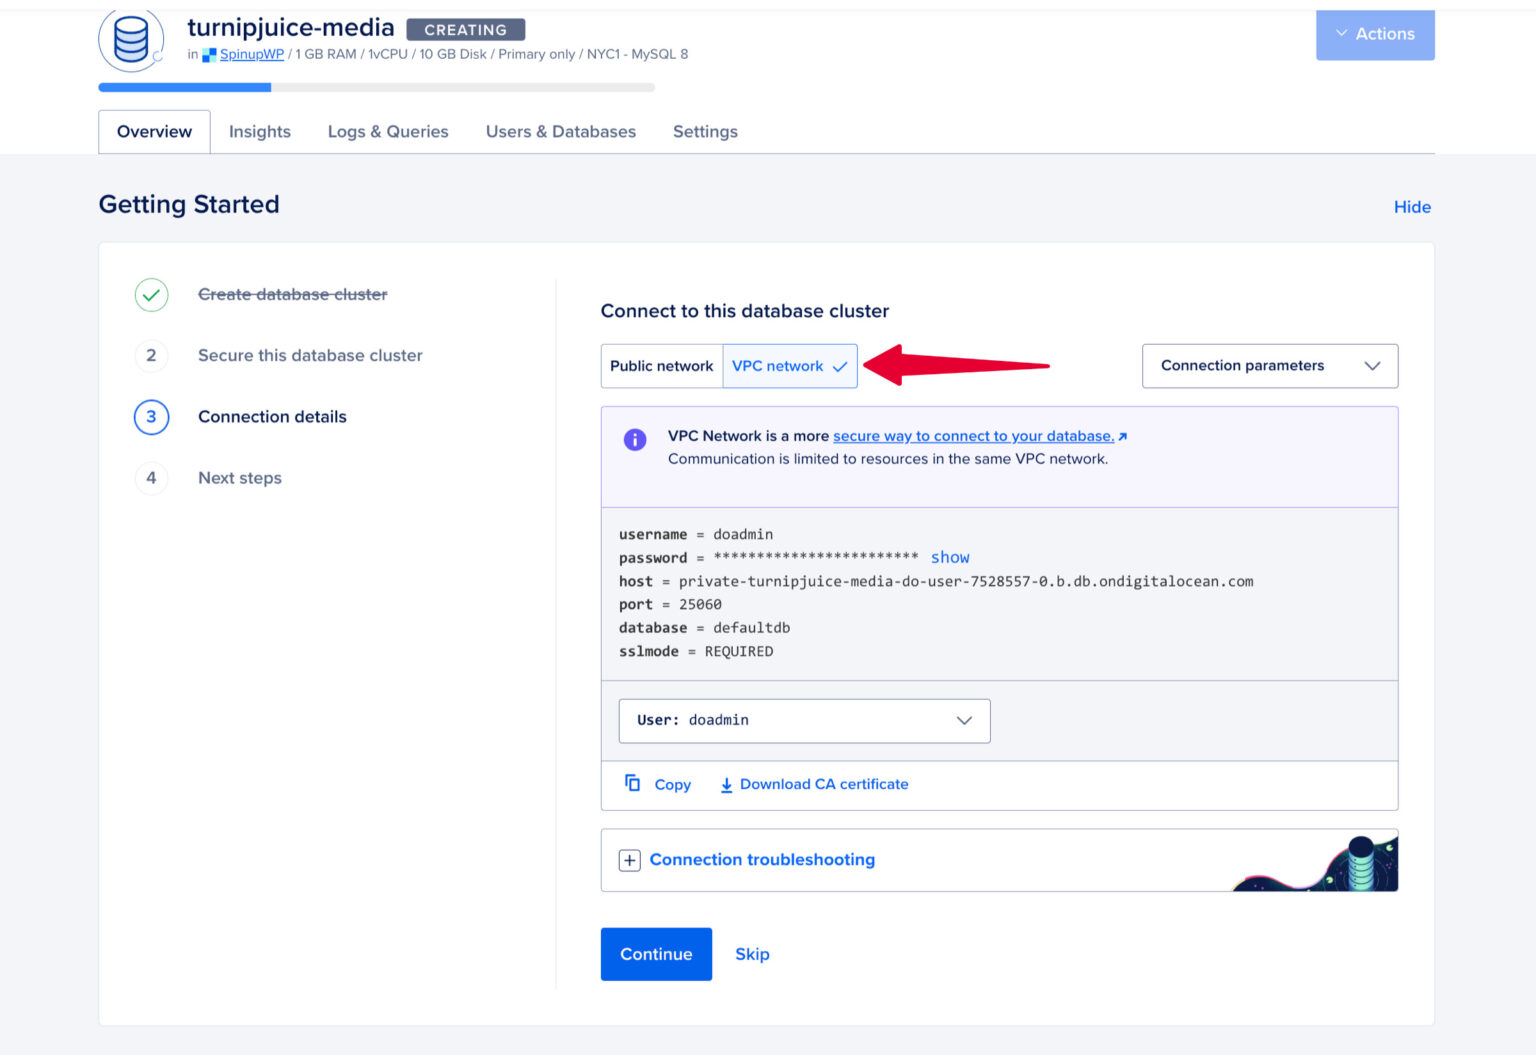This screenshot has height=1055, width=1536.
Task: Click the info icon in VPC Network banner
Action: tap(634, 439)
